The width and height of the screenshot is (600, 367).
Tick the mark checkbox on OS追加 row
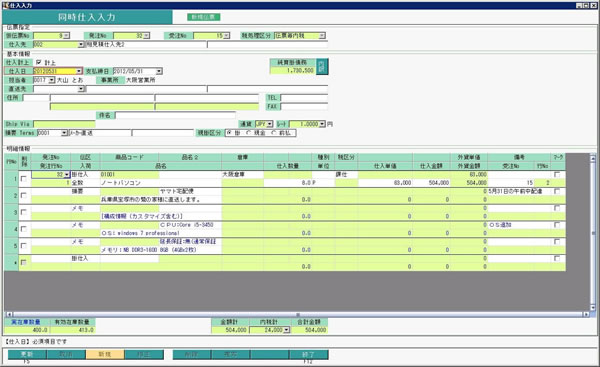pyautogui.click(x=557, y=225)
